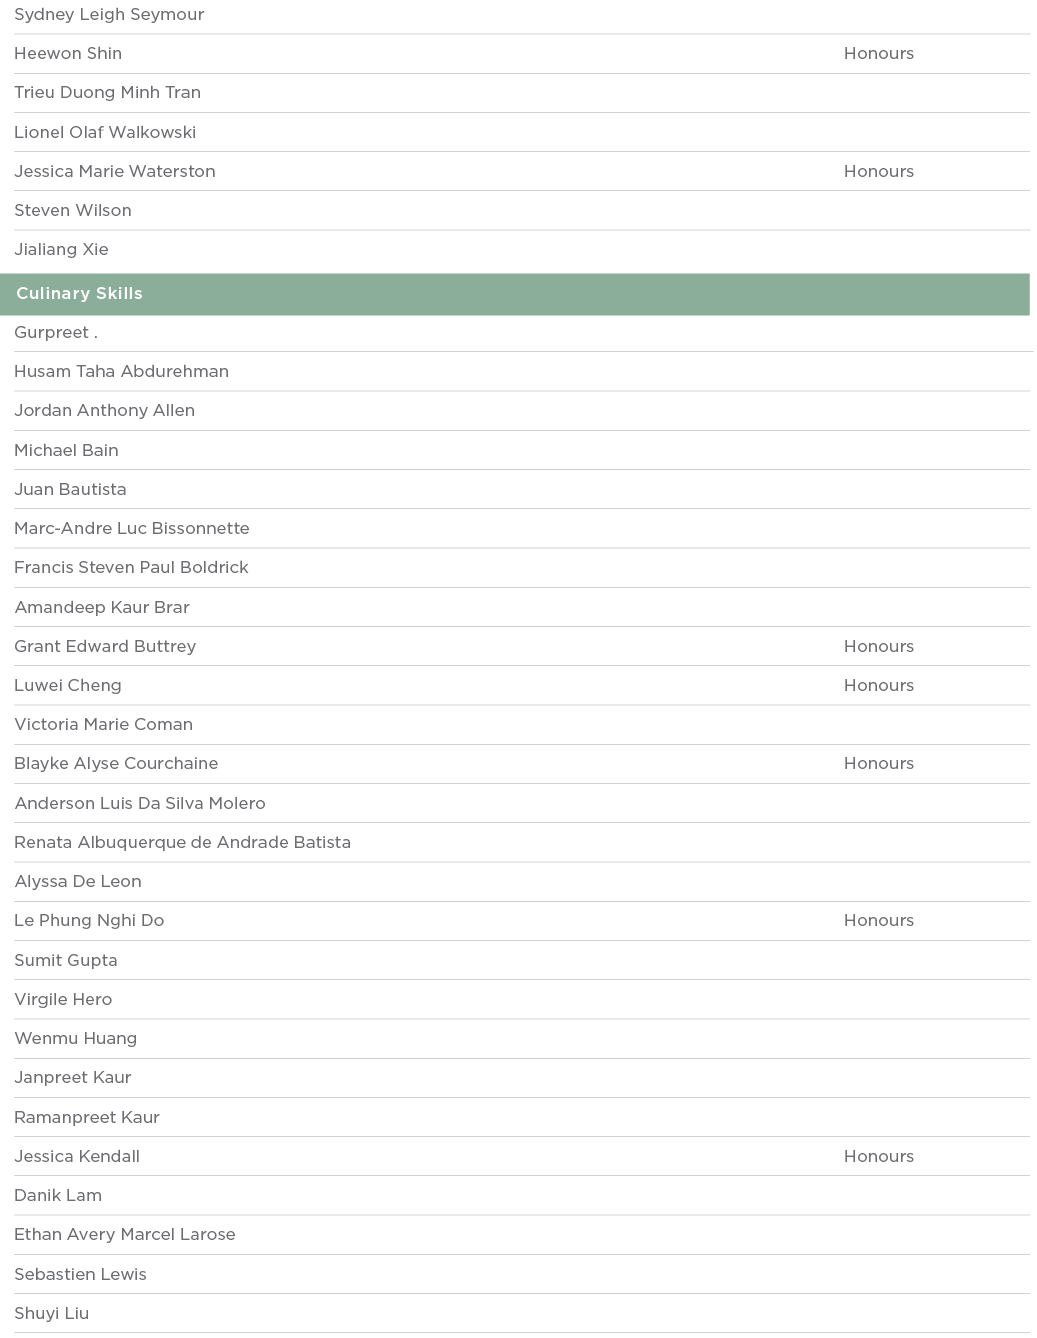The width and height of the screenshot is (1037, 1338).
Task: Select Virgile Hero in the list
Action: [63, 1000]
